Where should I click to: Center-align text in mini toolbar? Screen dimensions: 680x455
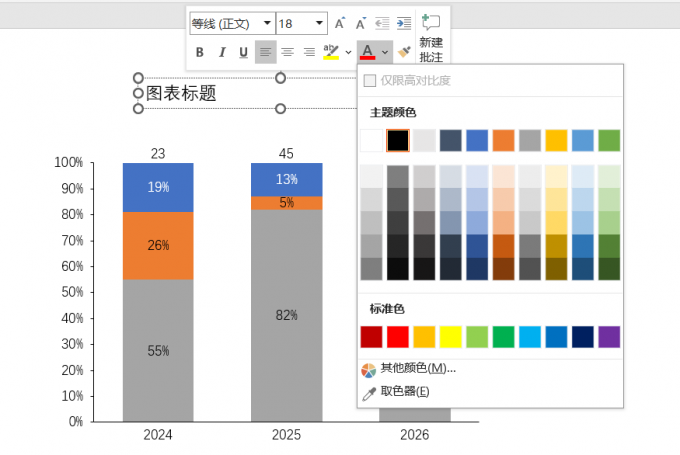click(287, 52)
